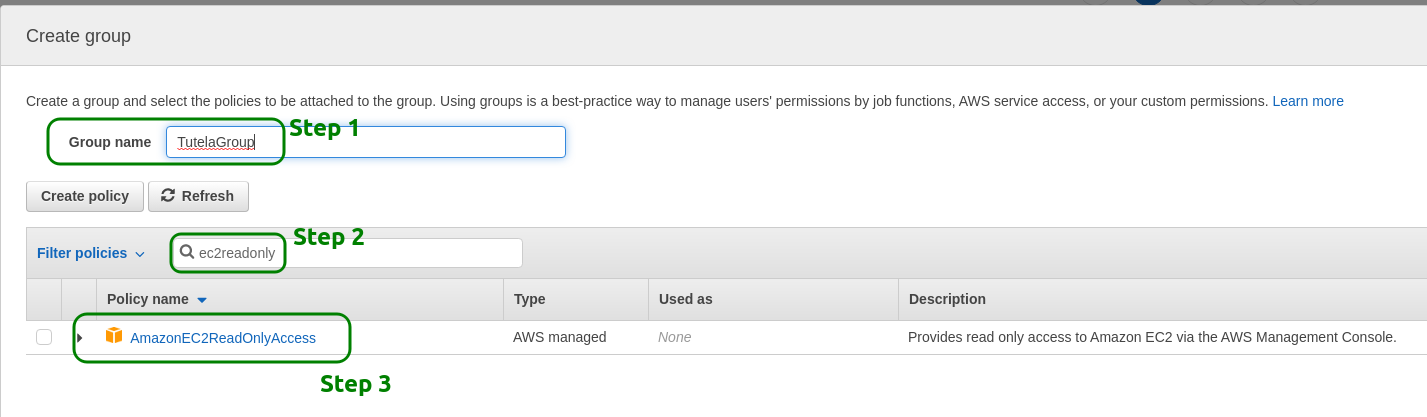The width and height of the screenshot is (1427, 417).
Task: Click the blue sort arrow beside Policy name
Action: [202, 300]
